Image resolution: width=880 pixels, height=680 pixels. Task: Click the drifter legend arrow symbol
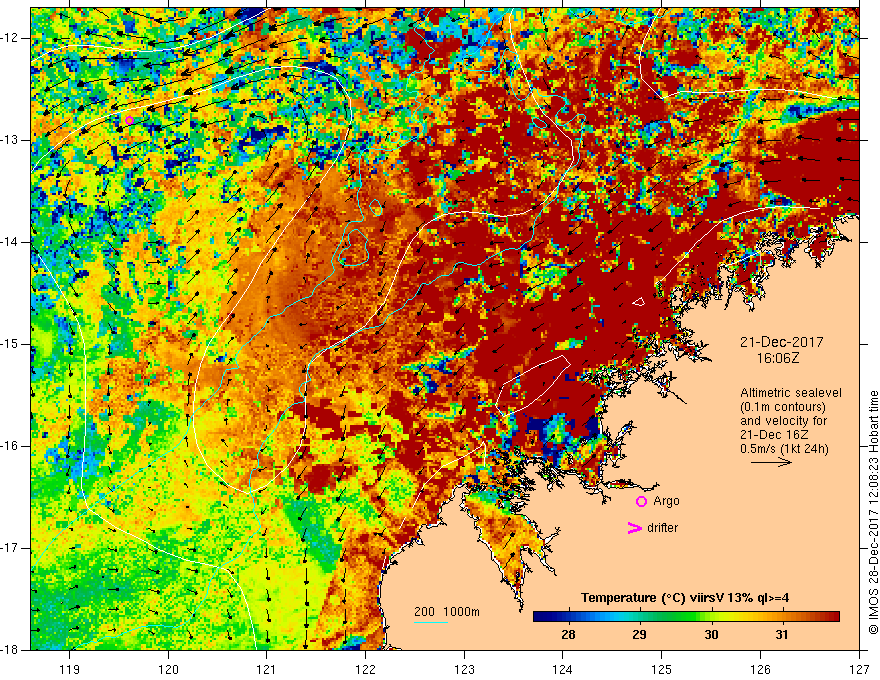(634, 528)
